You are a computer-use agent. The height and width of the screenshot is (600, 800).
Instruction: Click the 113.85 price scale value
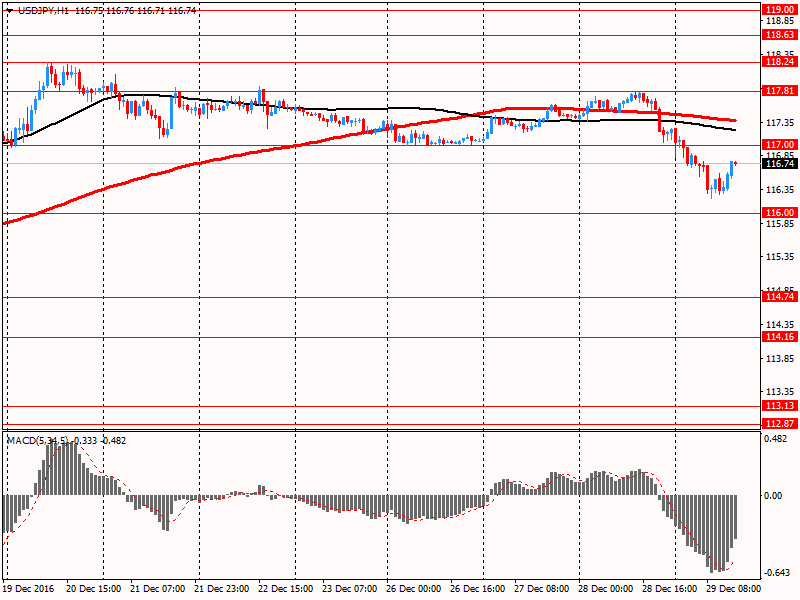pyautogui.click(x=780, y=359)
